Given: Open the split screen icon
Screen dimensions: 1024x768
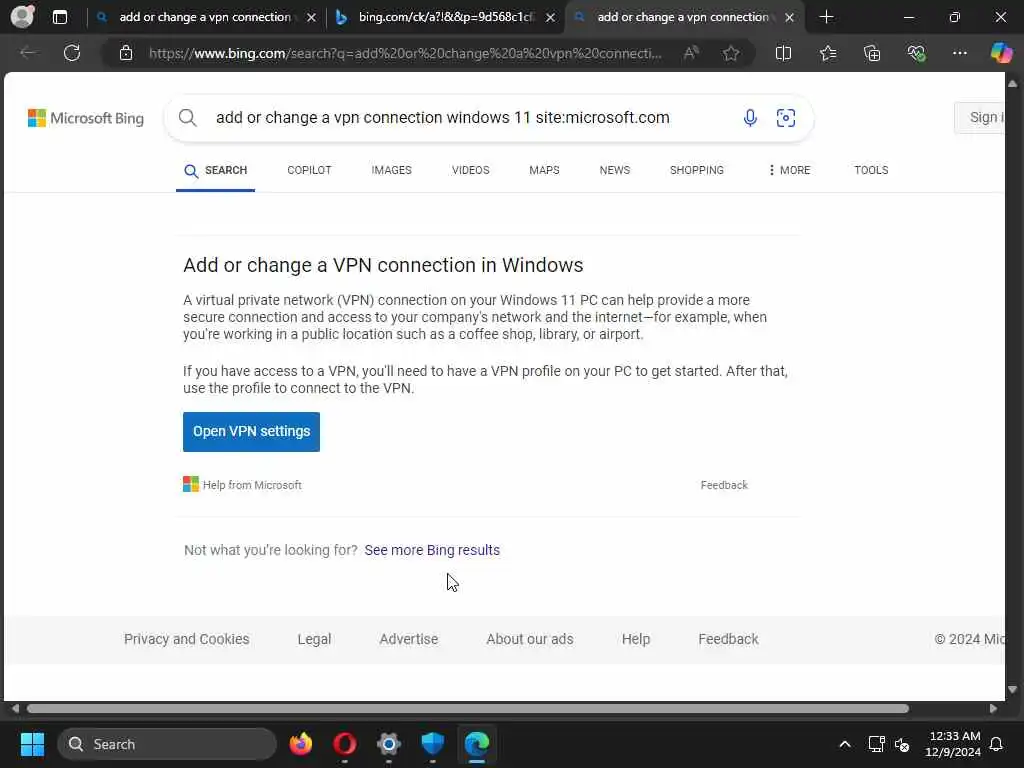Looking at the screenshot, I should 783,53.
